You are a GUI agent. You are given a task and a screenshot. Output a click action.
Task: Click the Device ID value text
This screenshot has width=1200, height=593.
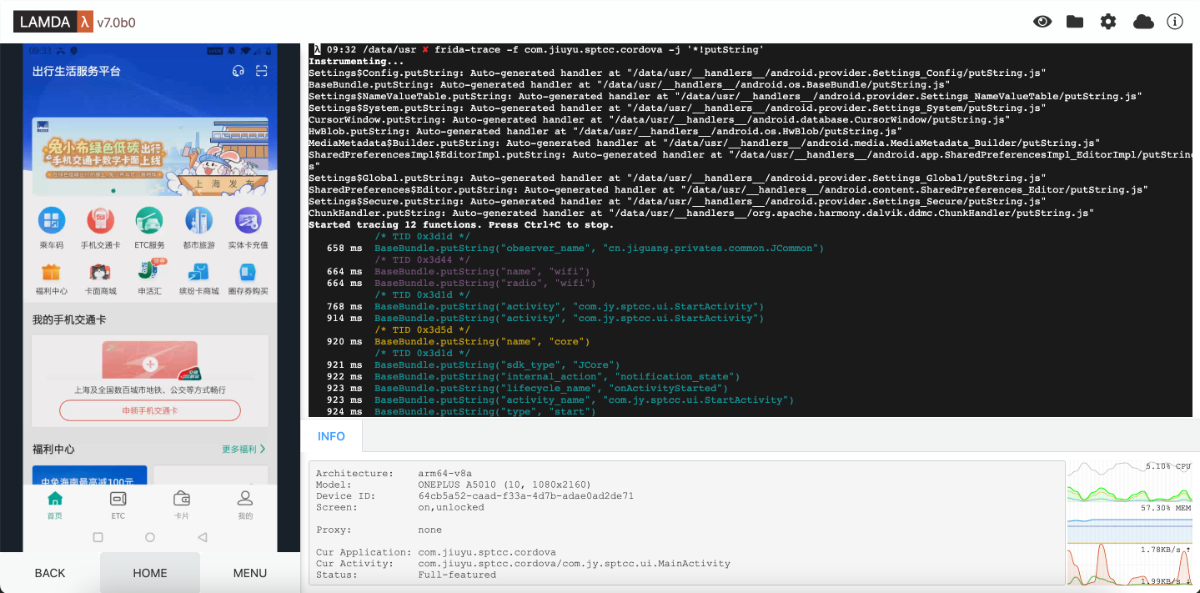526,495
